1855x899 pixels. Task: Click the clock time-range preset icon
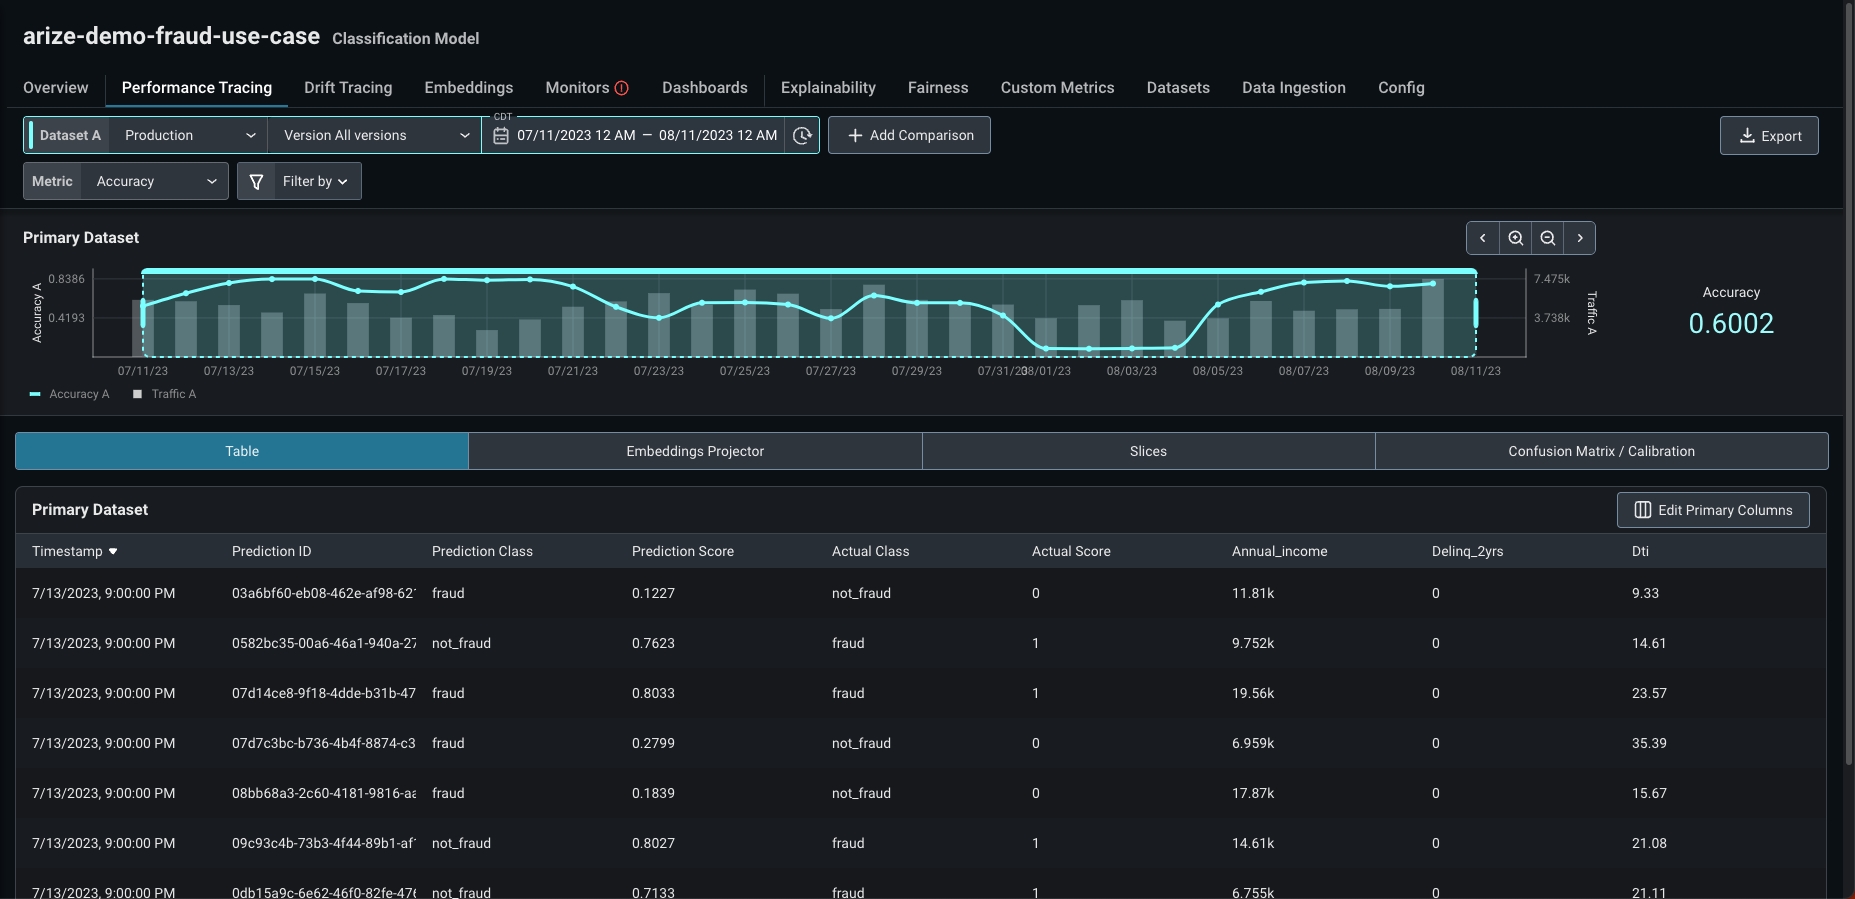tap(802, 135)
